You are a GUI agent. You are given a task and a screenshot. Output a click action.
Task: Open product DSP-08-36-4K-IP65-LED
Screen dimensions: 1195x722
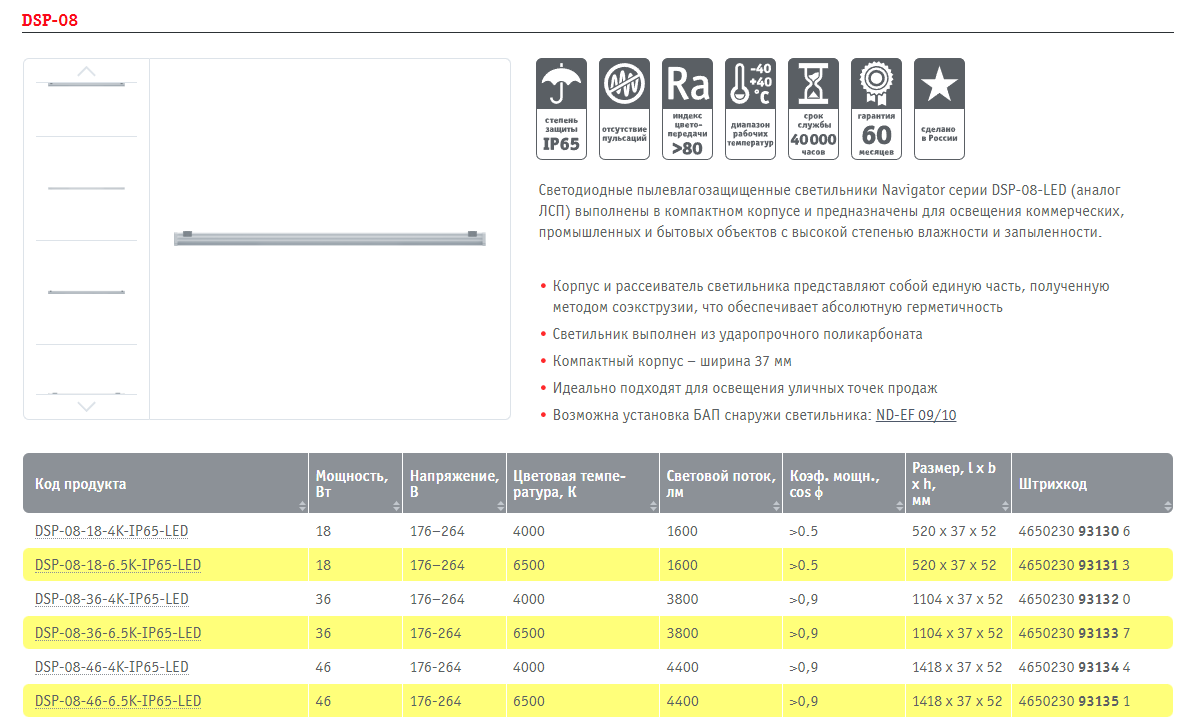111,599
